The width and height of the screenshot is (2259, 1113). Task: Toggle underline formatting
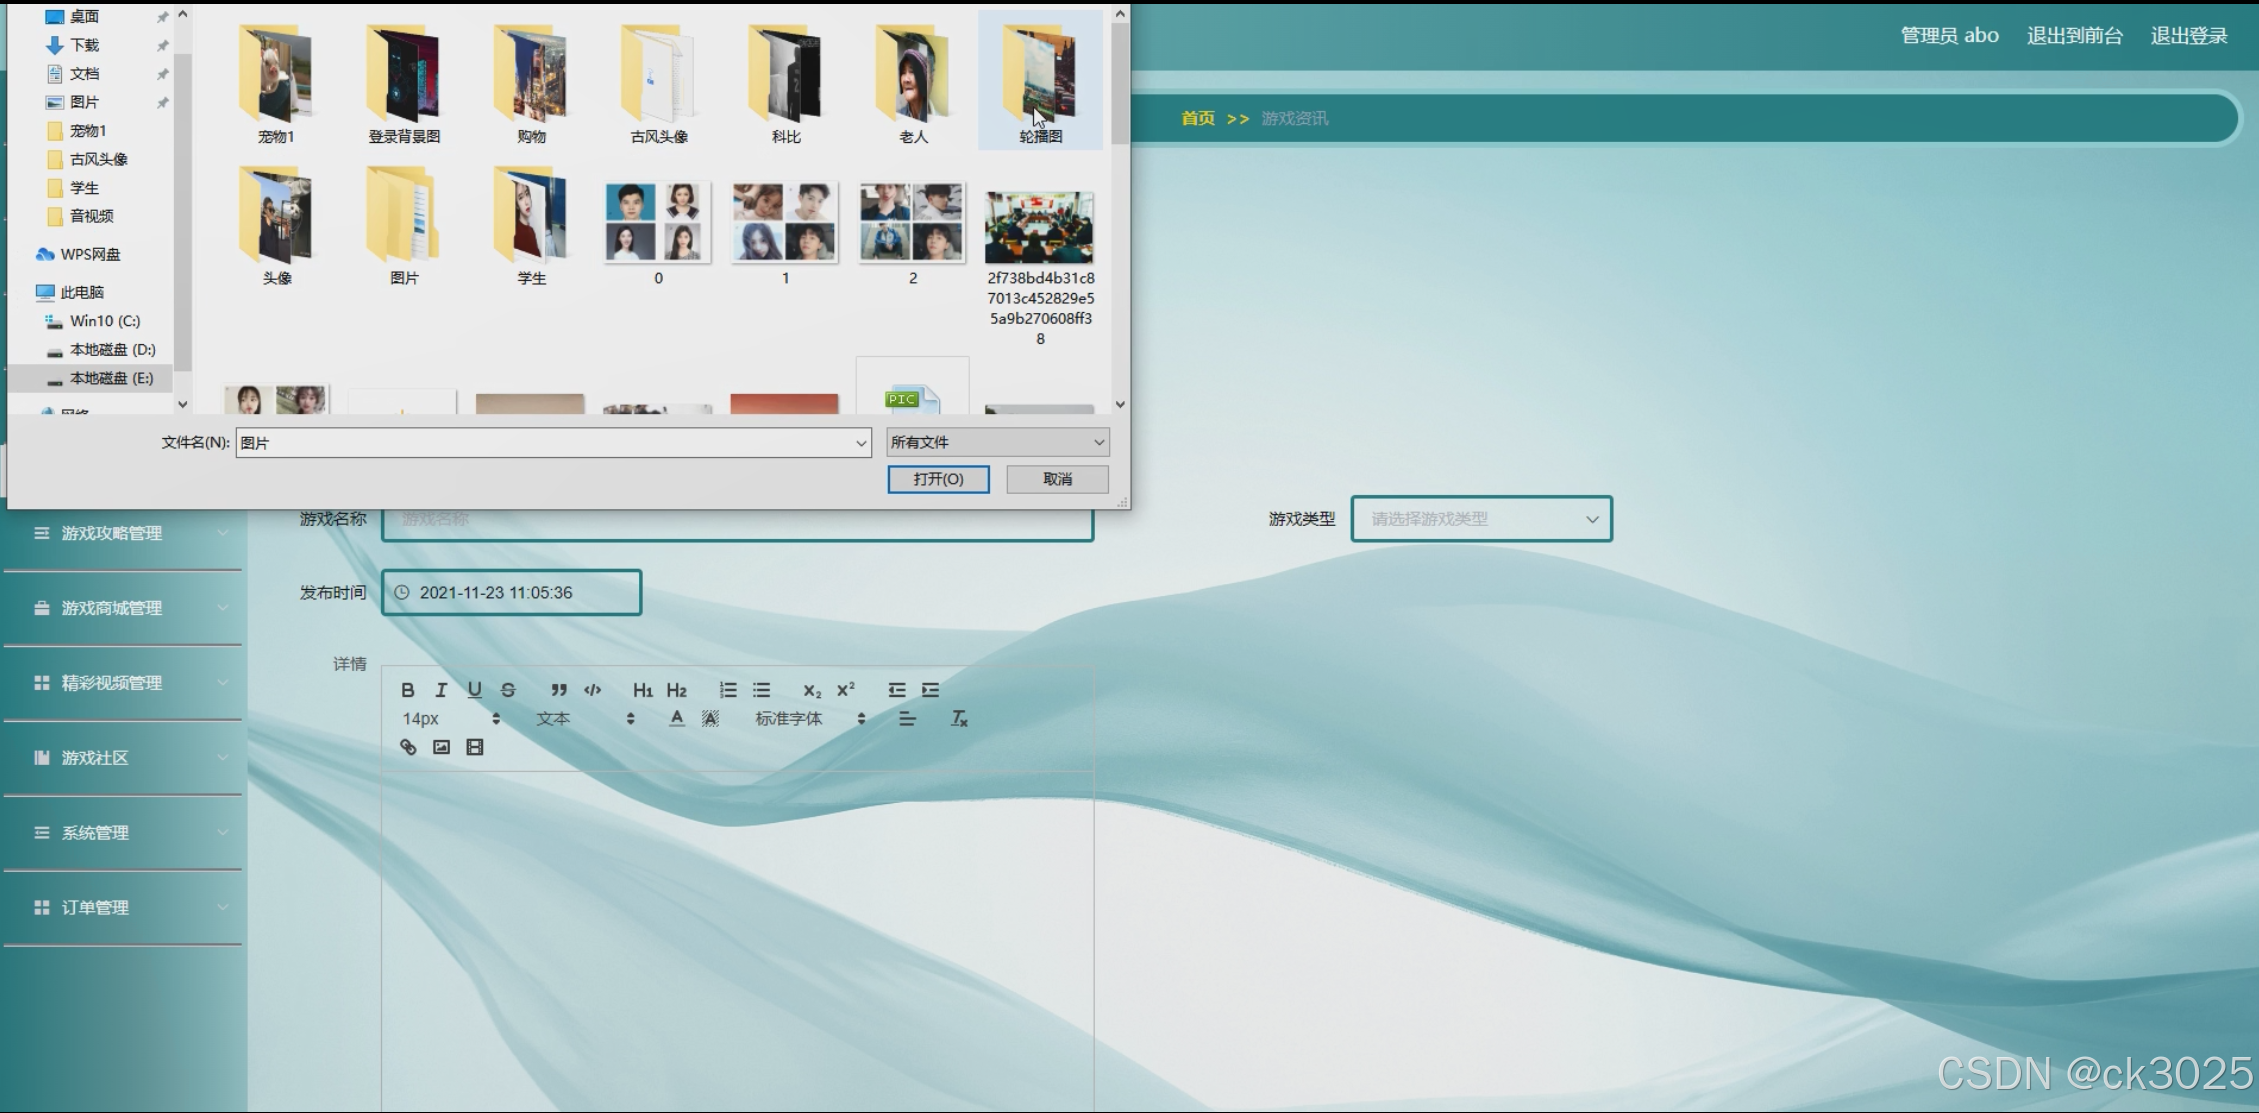tap(474, 689)
